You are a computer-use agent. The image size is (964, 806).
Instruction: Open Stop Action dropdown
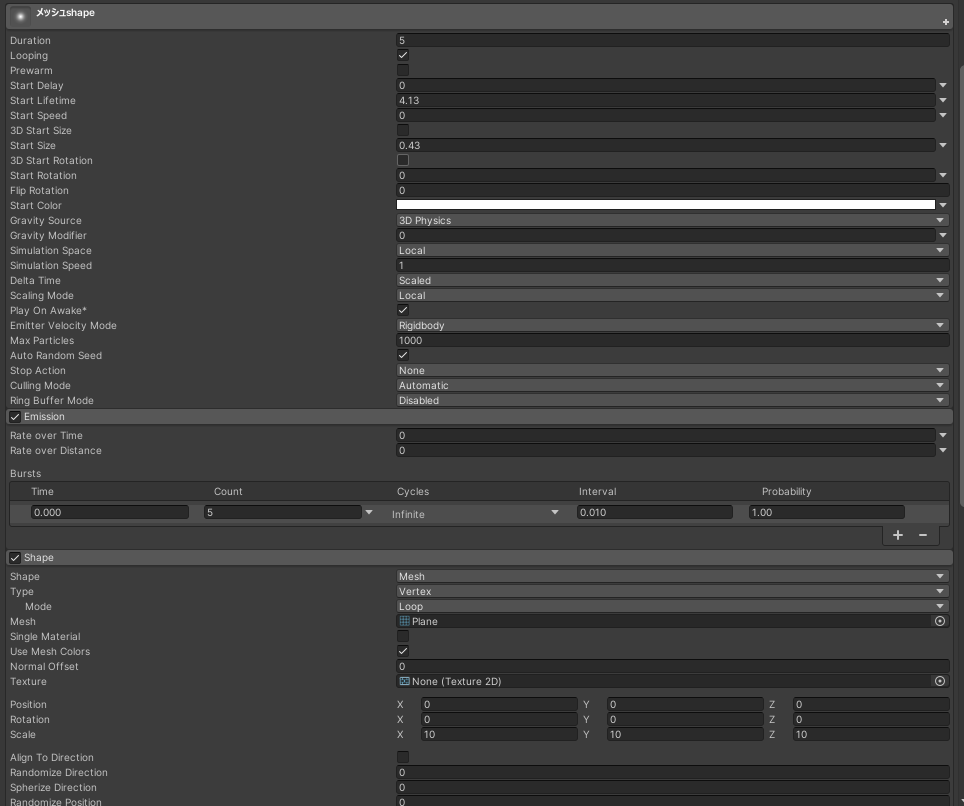pos(673,370)
